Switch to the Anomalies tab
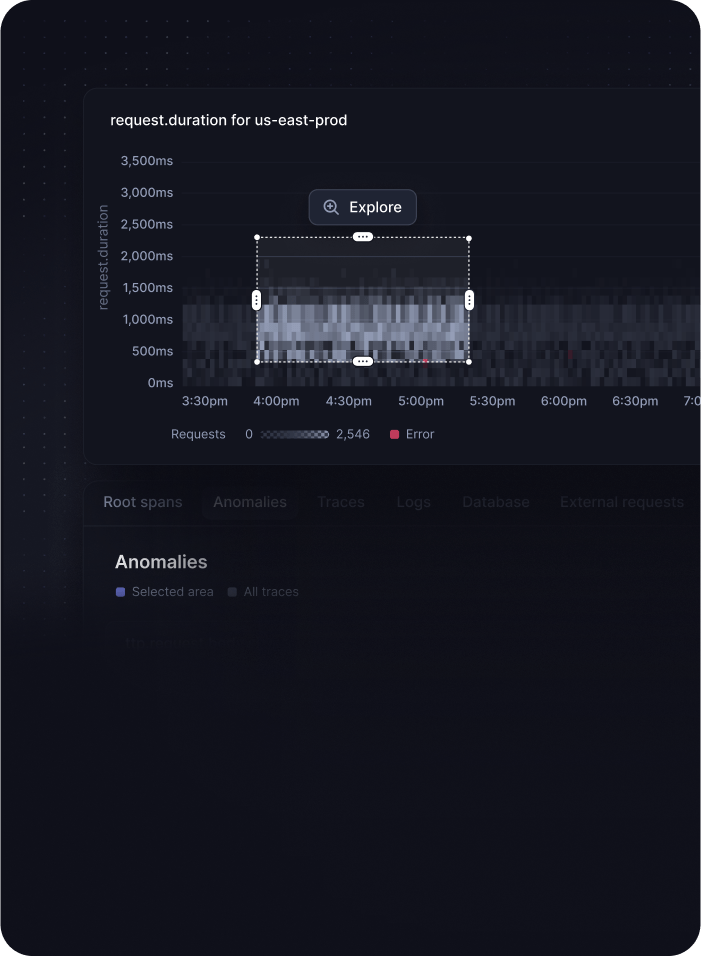The image size is (701, 956). click(x=250, y=502)
